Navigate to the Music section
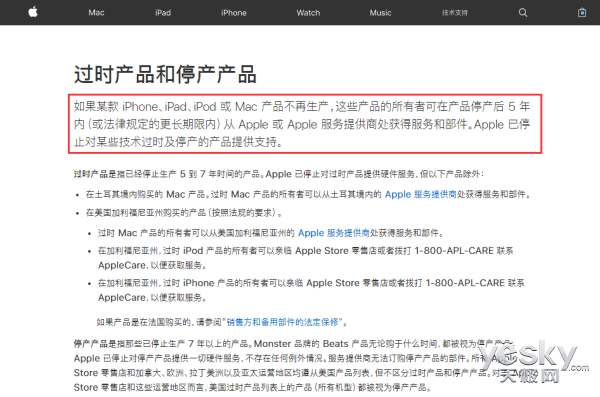Image resolution: width=600 pixels, height=397 pixels. [x=380, y=13]
